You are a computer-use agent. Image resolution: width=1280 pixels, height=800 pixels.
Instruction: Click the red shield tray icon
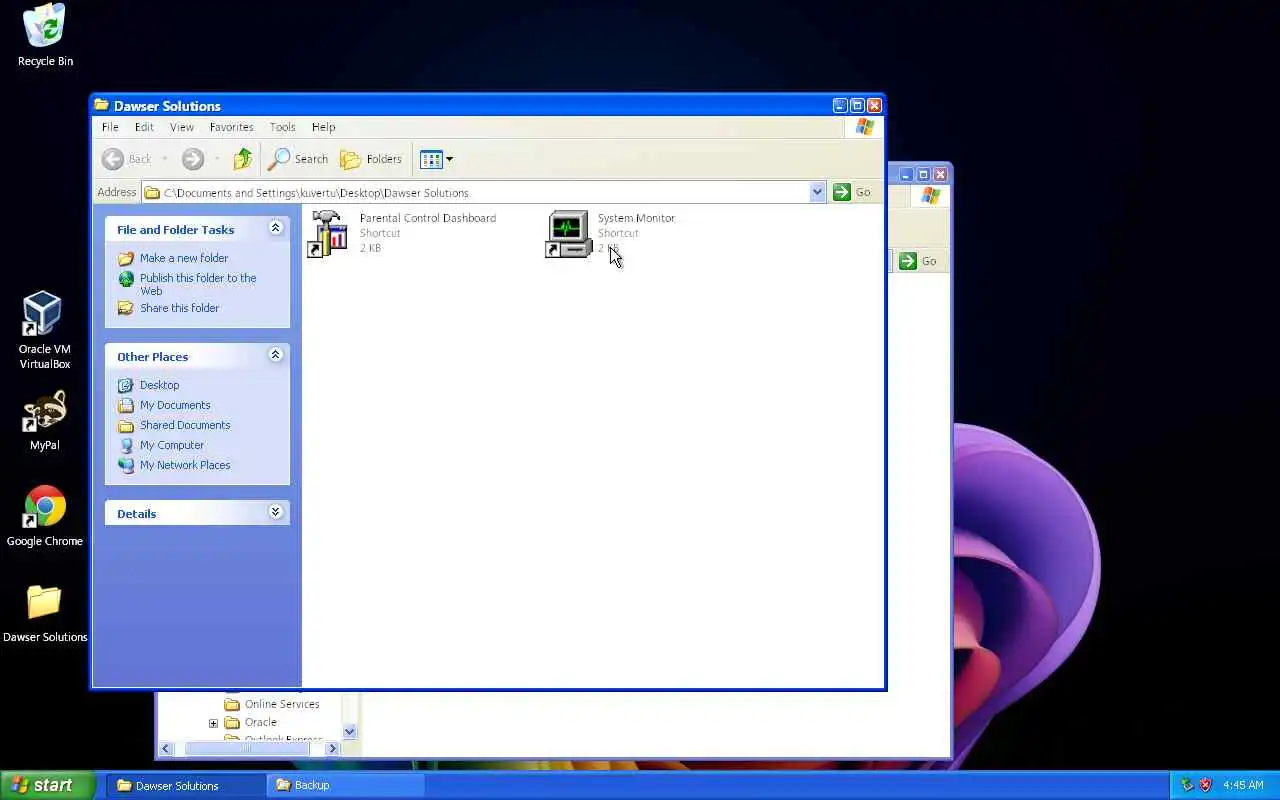[x=1205, y=785]
